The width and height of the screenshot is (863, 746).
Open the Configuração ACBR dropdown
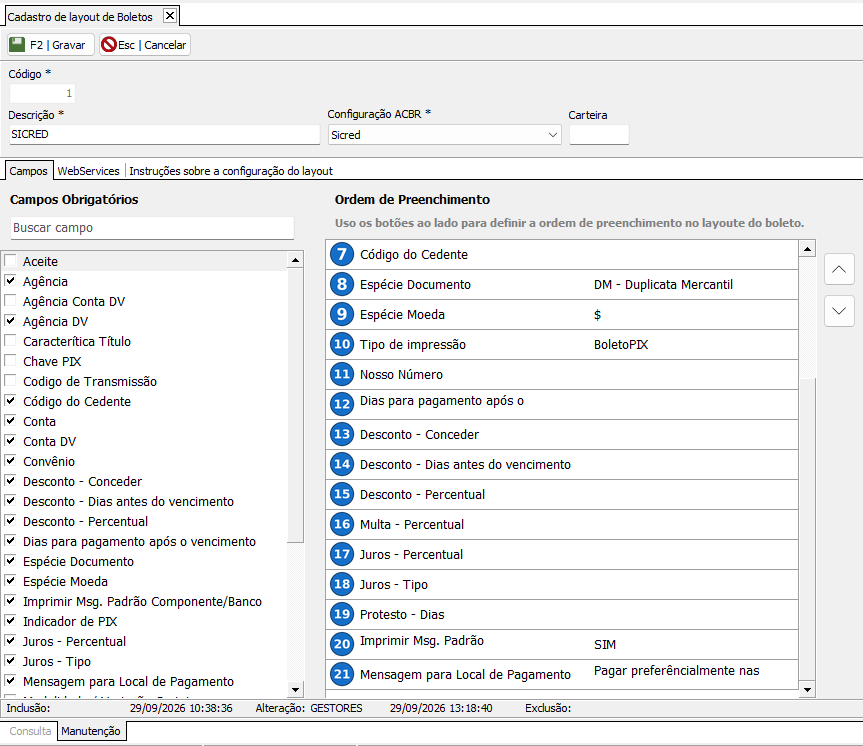[x=445, y=135]
